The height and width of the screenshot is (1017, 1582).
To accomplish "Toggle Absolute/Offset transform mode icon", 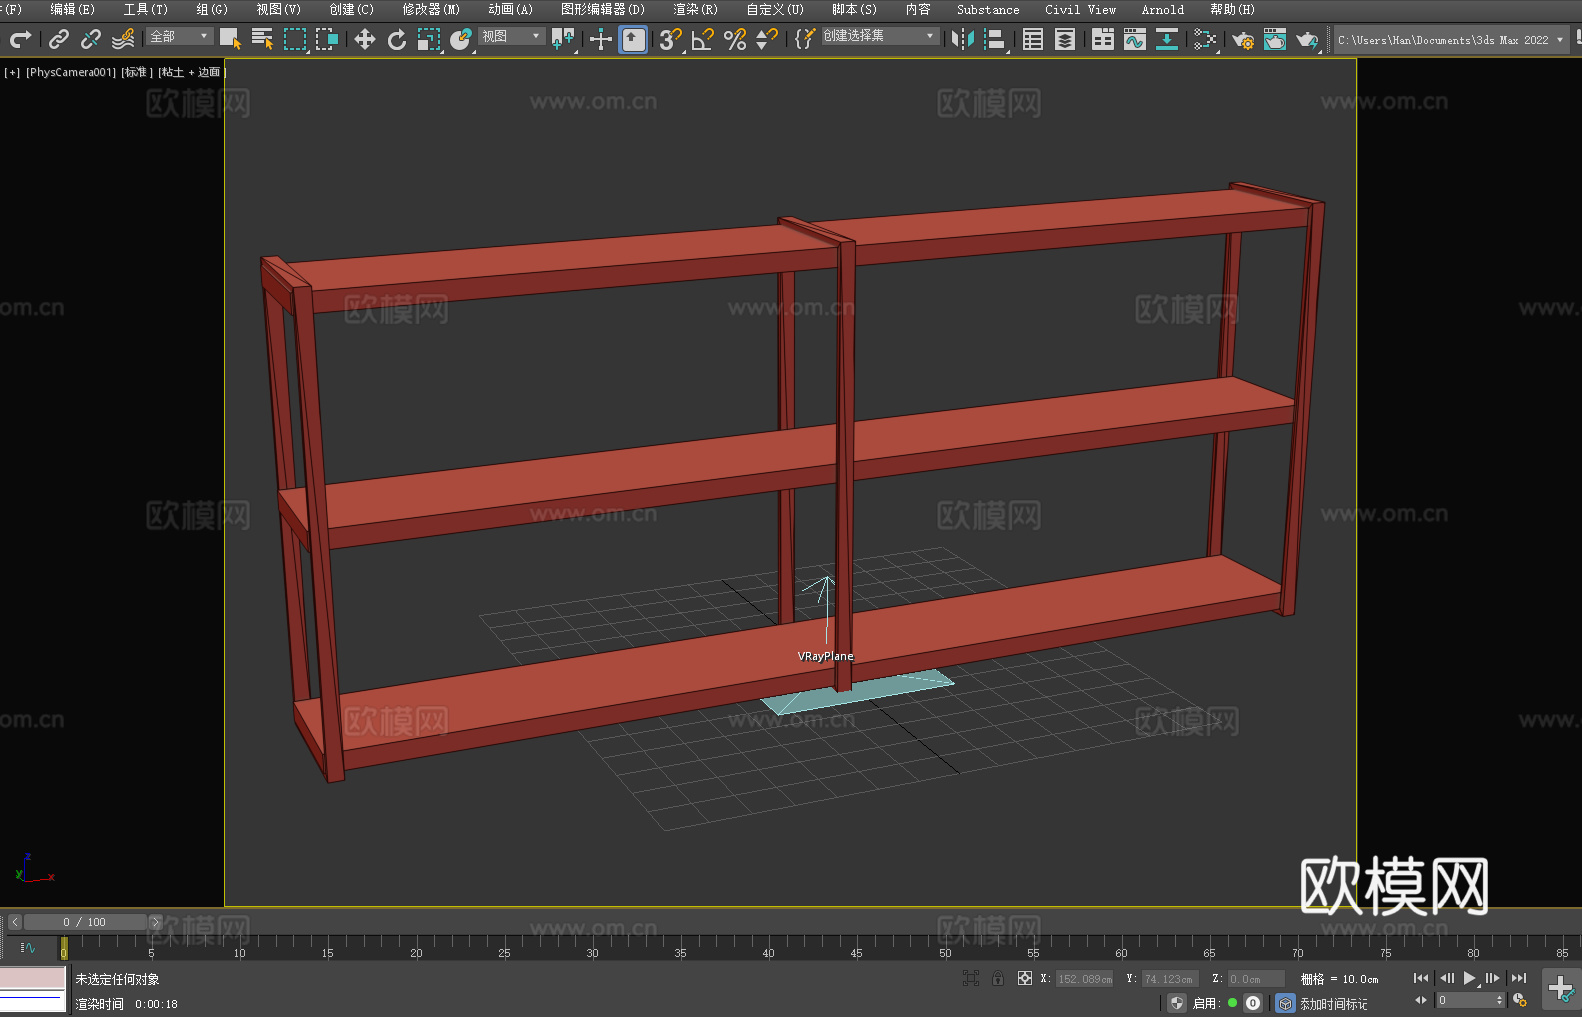I will (1025, 978).
